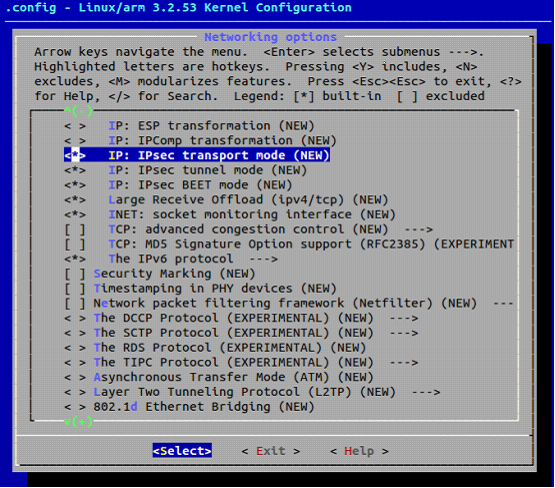Select IP: ESP transformation entry

[x=211, y=126]
